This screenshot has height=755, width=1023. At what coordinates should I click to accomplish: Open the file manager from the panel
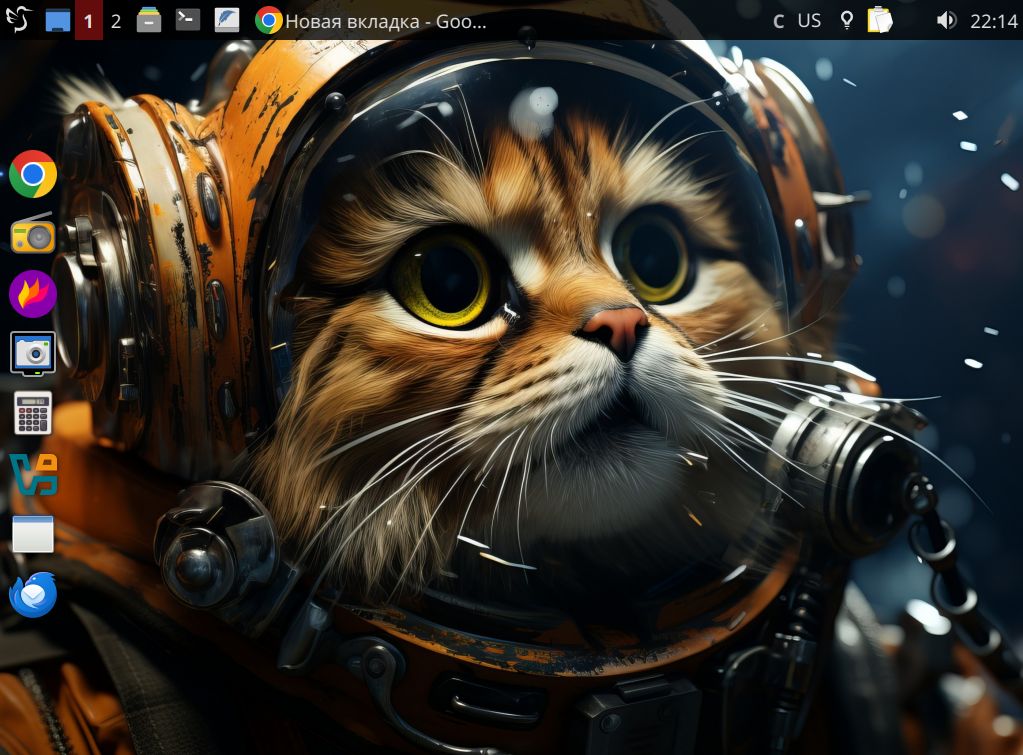[149, 20]
